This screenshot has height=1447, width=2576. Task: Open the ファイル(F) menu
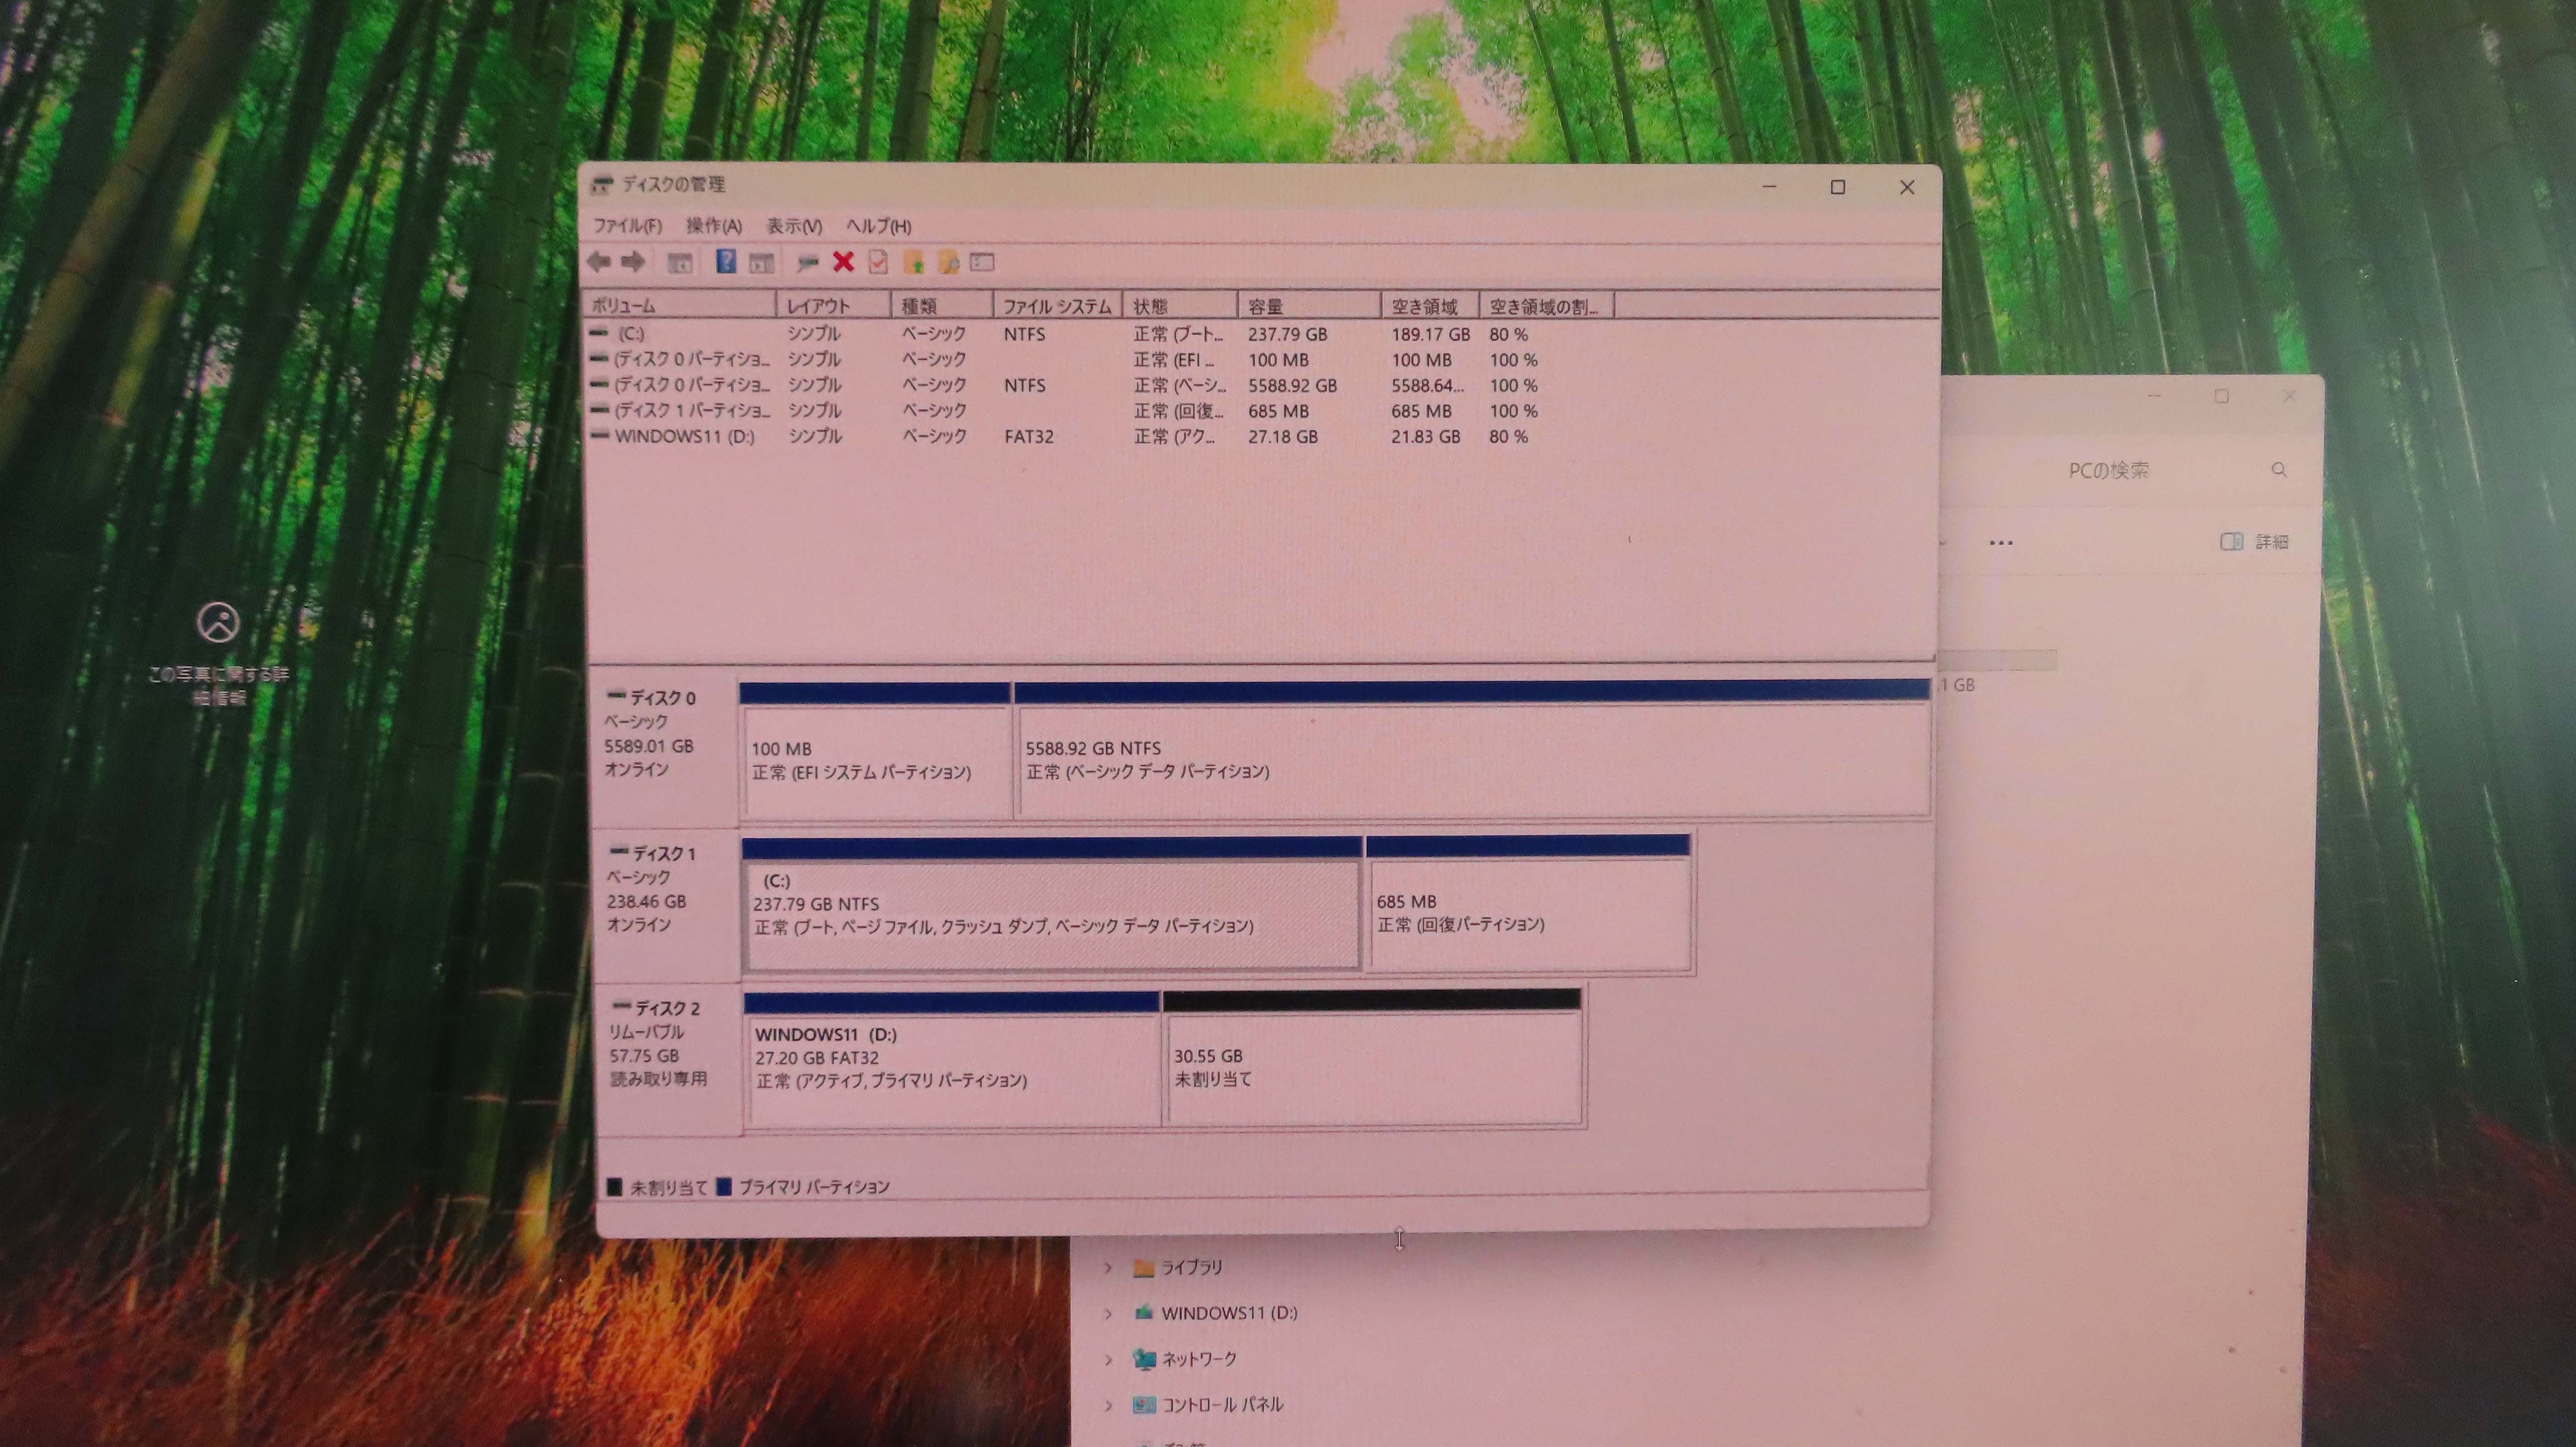pos(627,226)
